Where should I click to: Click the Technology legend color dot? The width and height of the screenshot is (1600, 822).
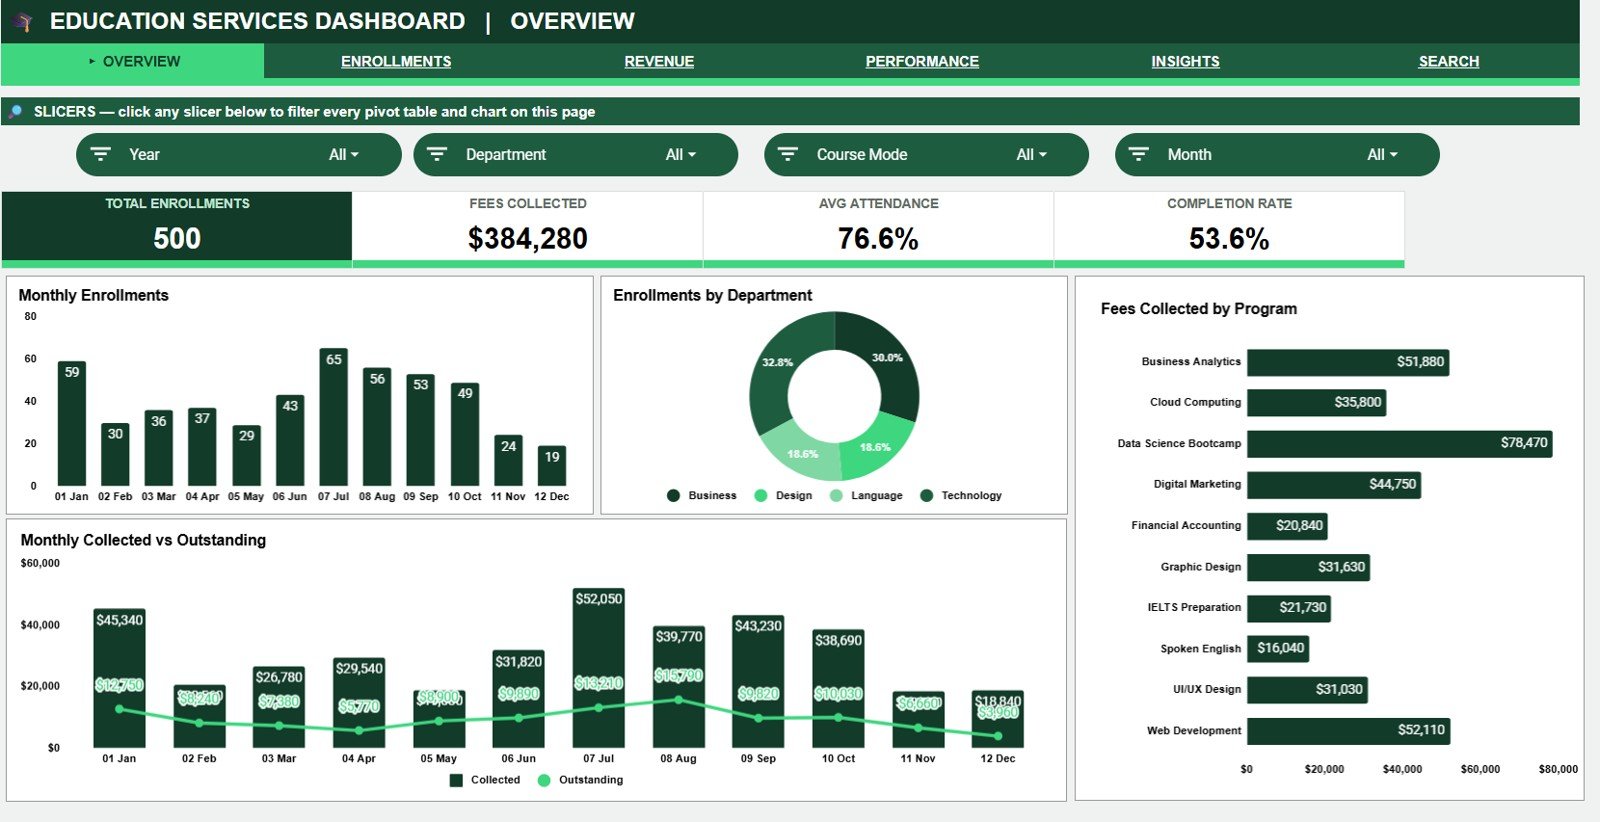coord(926,495)
